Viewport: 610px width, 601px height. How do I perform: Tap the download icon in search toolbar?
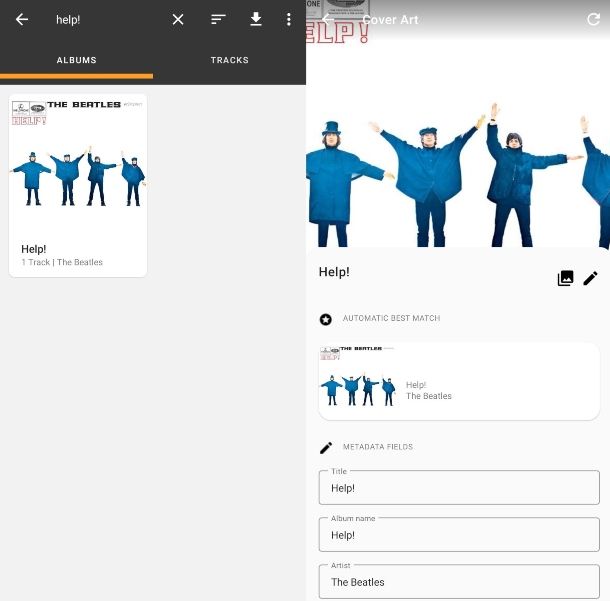[x=256, y=19]
